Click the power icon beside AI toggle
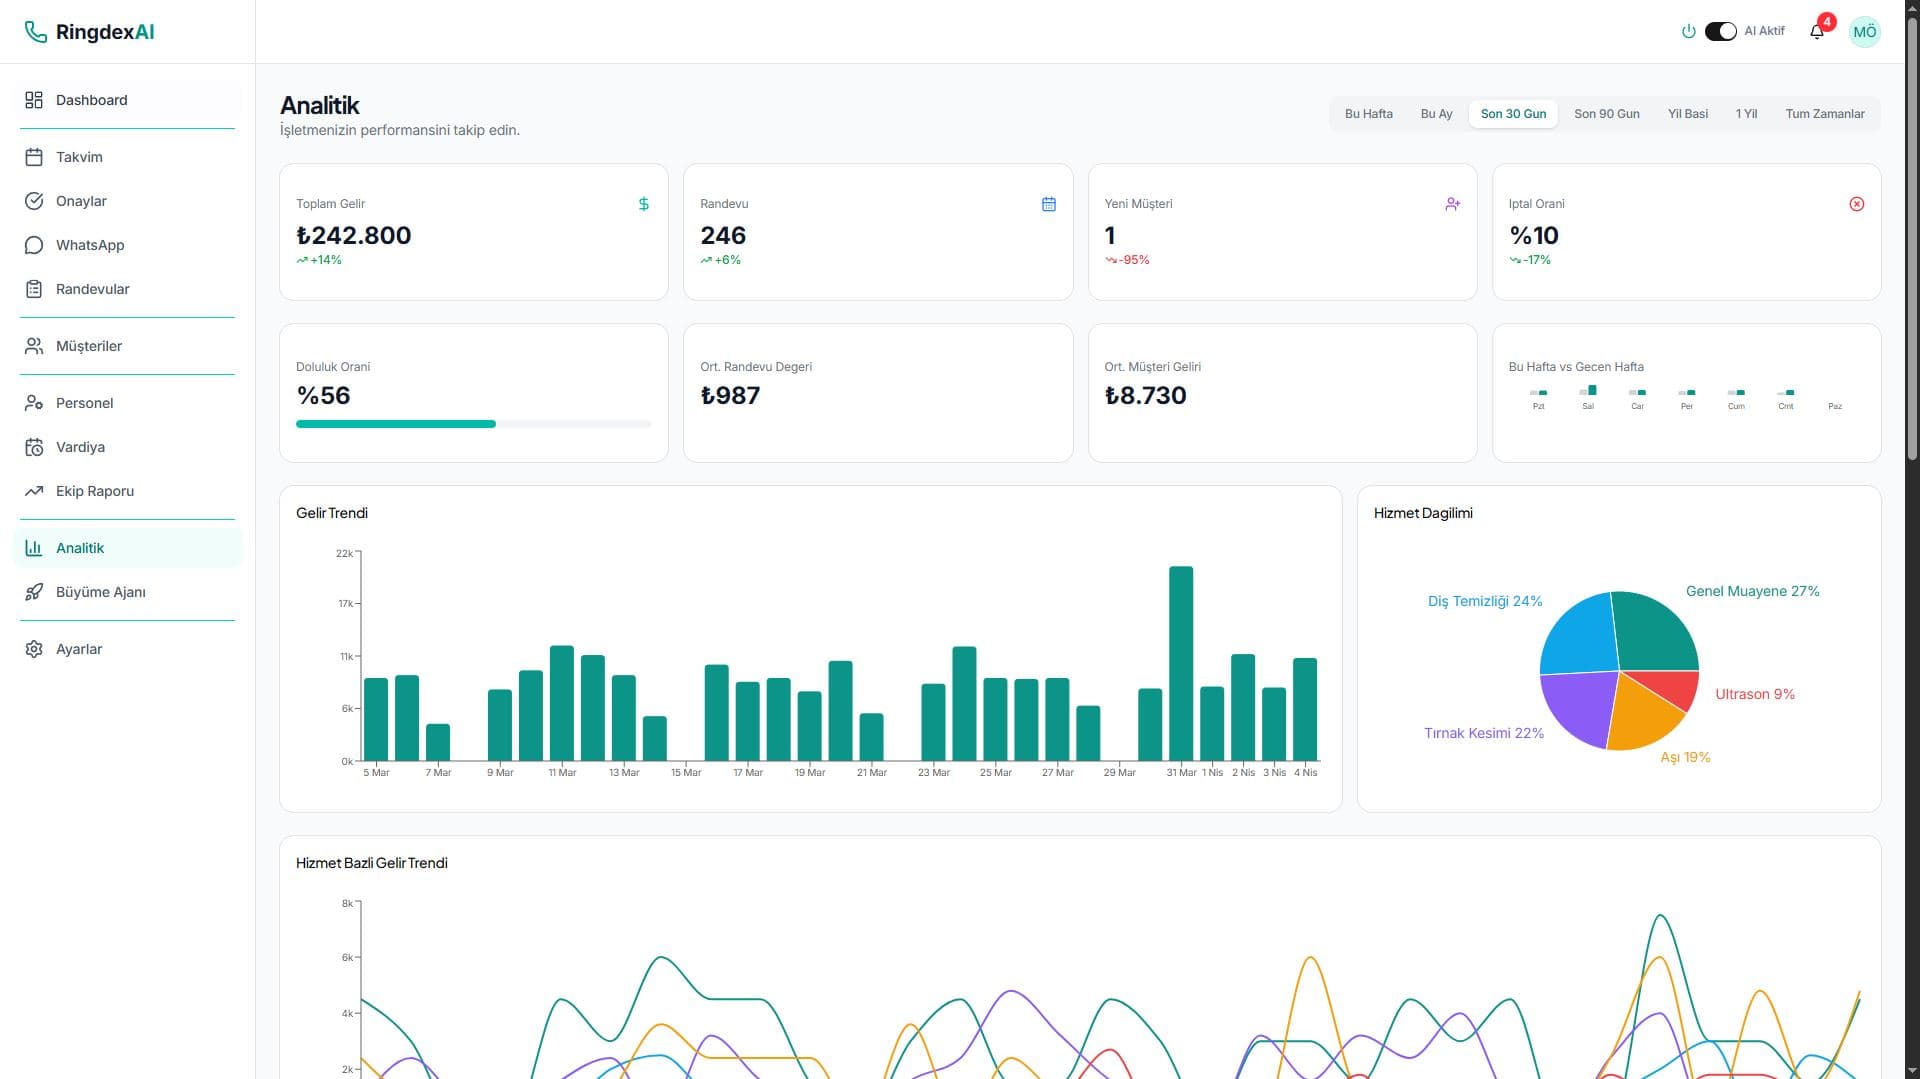Viewport: 1920px width, 1079px height. (x=1689, y=31)
